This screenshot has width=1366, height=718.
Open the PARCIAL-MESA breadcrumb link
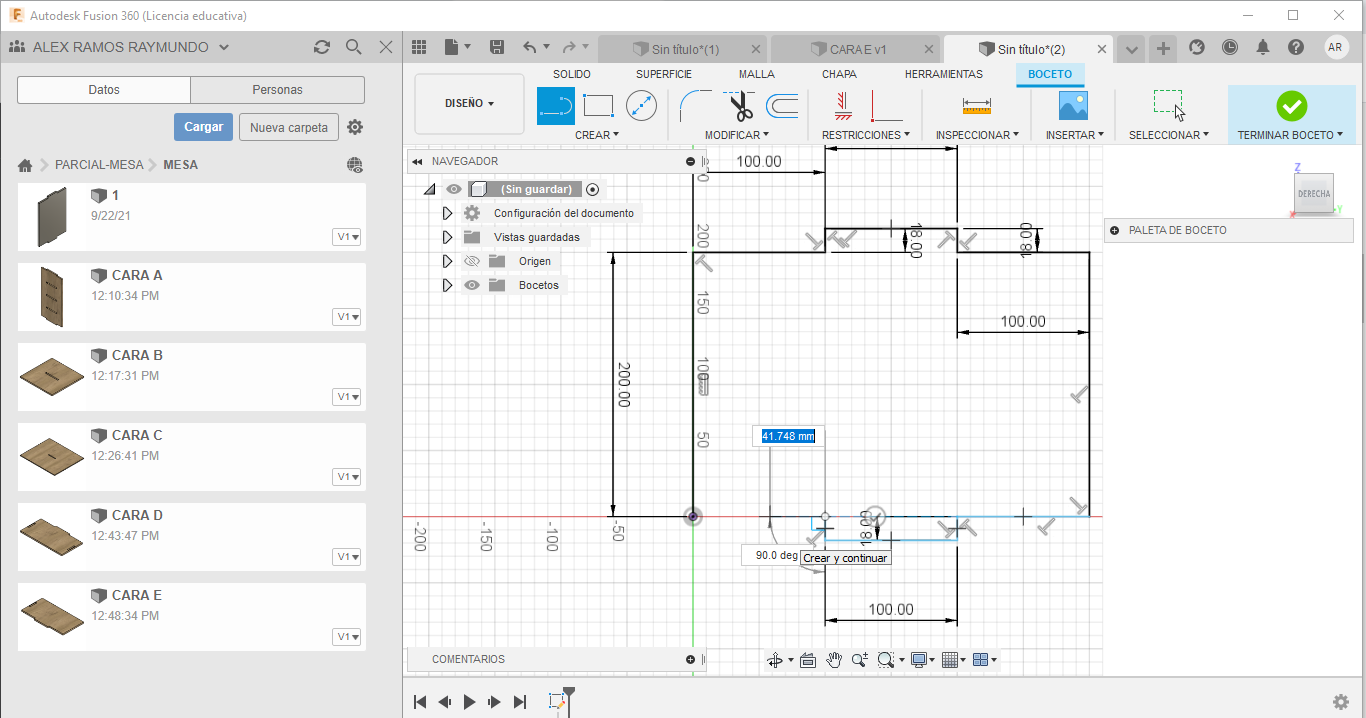[99, 165]
